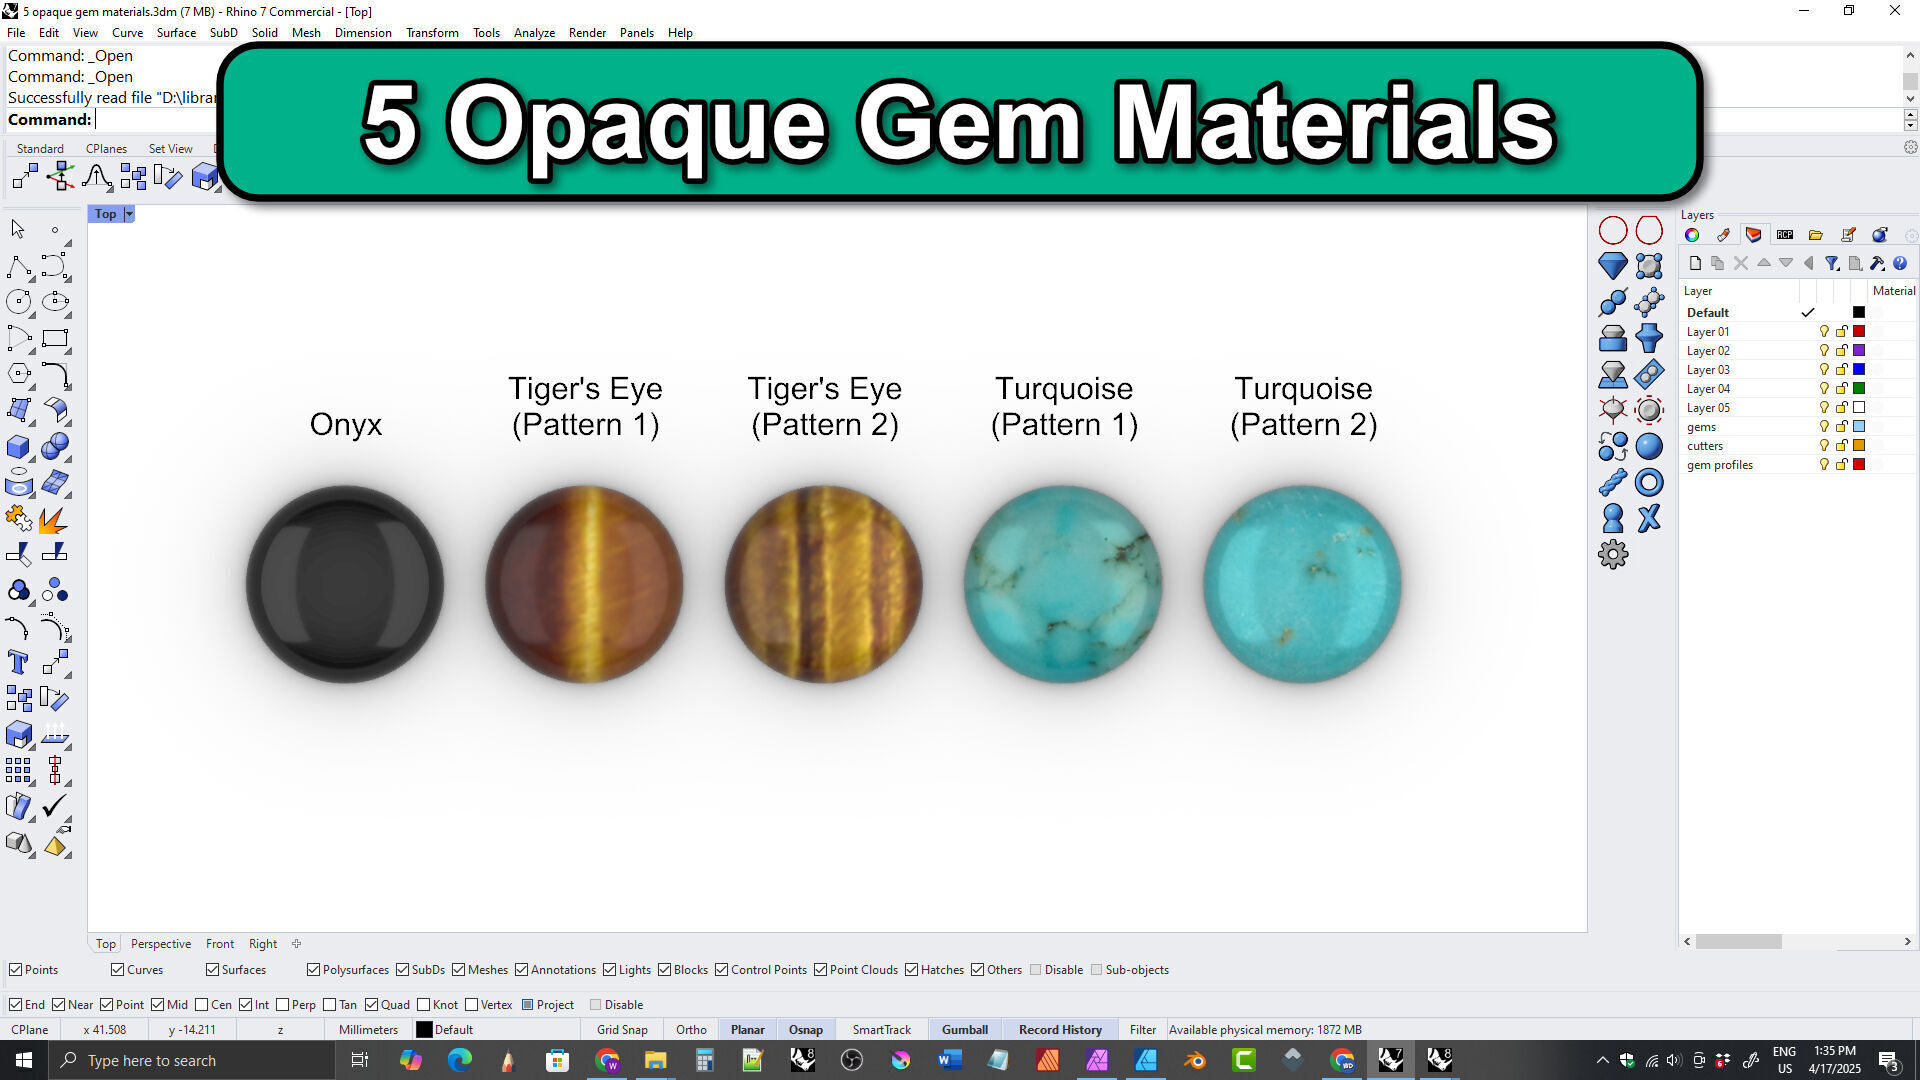Click the filter funnel icon in Layers panel

pos(1831,264)
